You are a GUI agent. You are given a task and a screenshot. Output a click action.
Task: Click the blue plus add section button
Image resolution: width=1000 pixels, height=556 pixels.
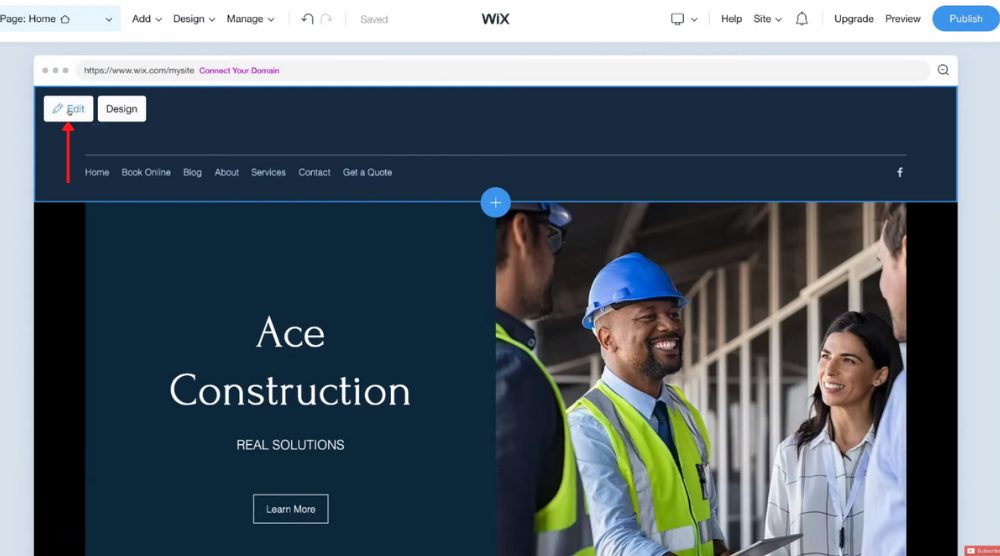496,202
